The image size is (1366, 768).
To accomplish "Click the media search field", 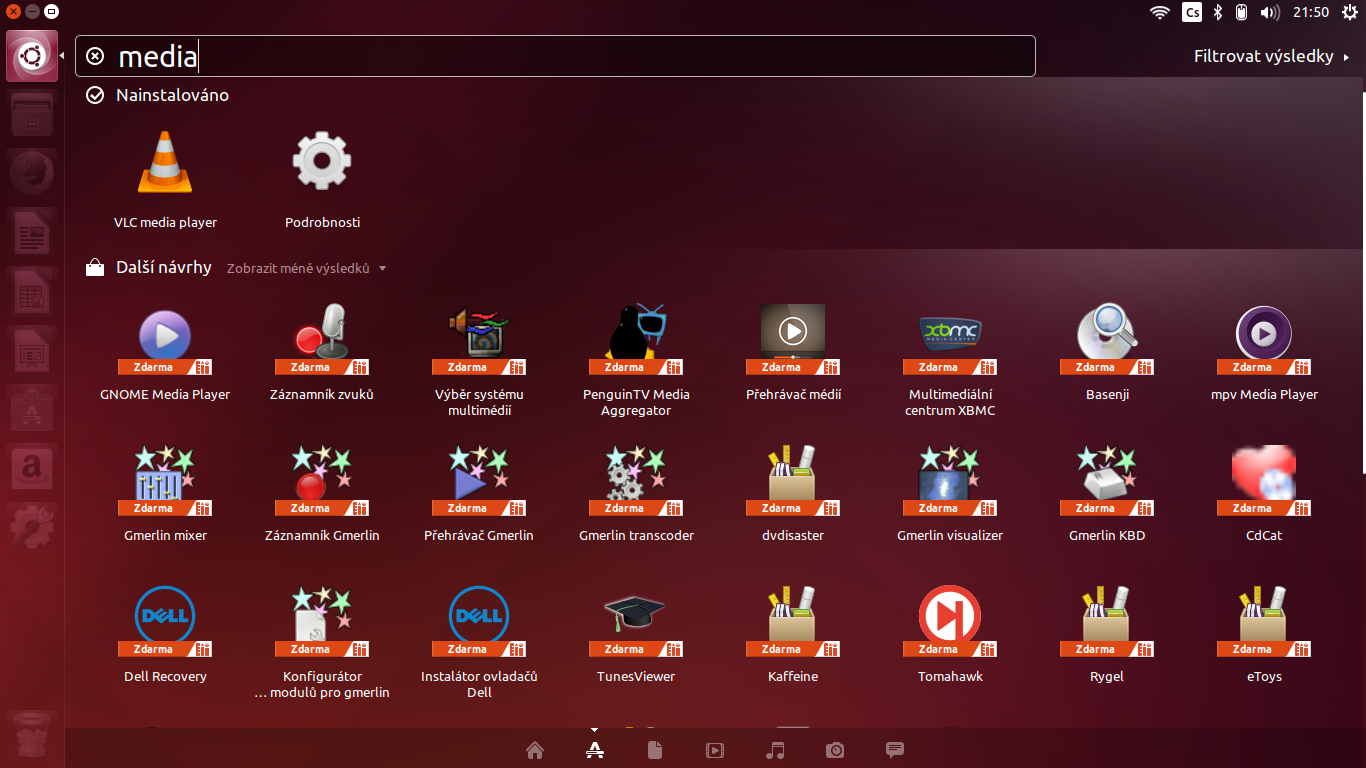I will [555, 56].
